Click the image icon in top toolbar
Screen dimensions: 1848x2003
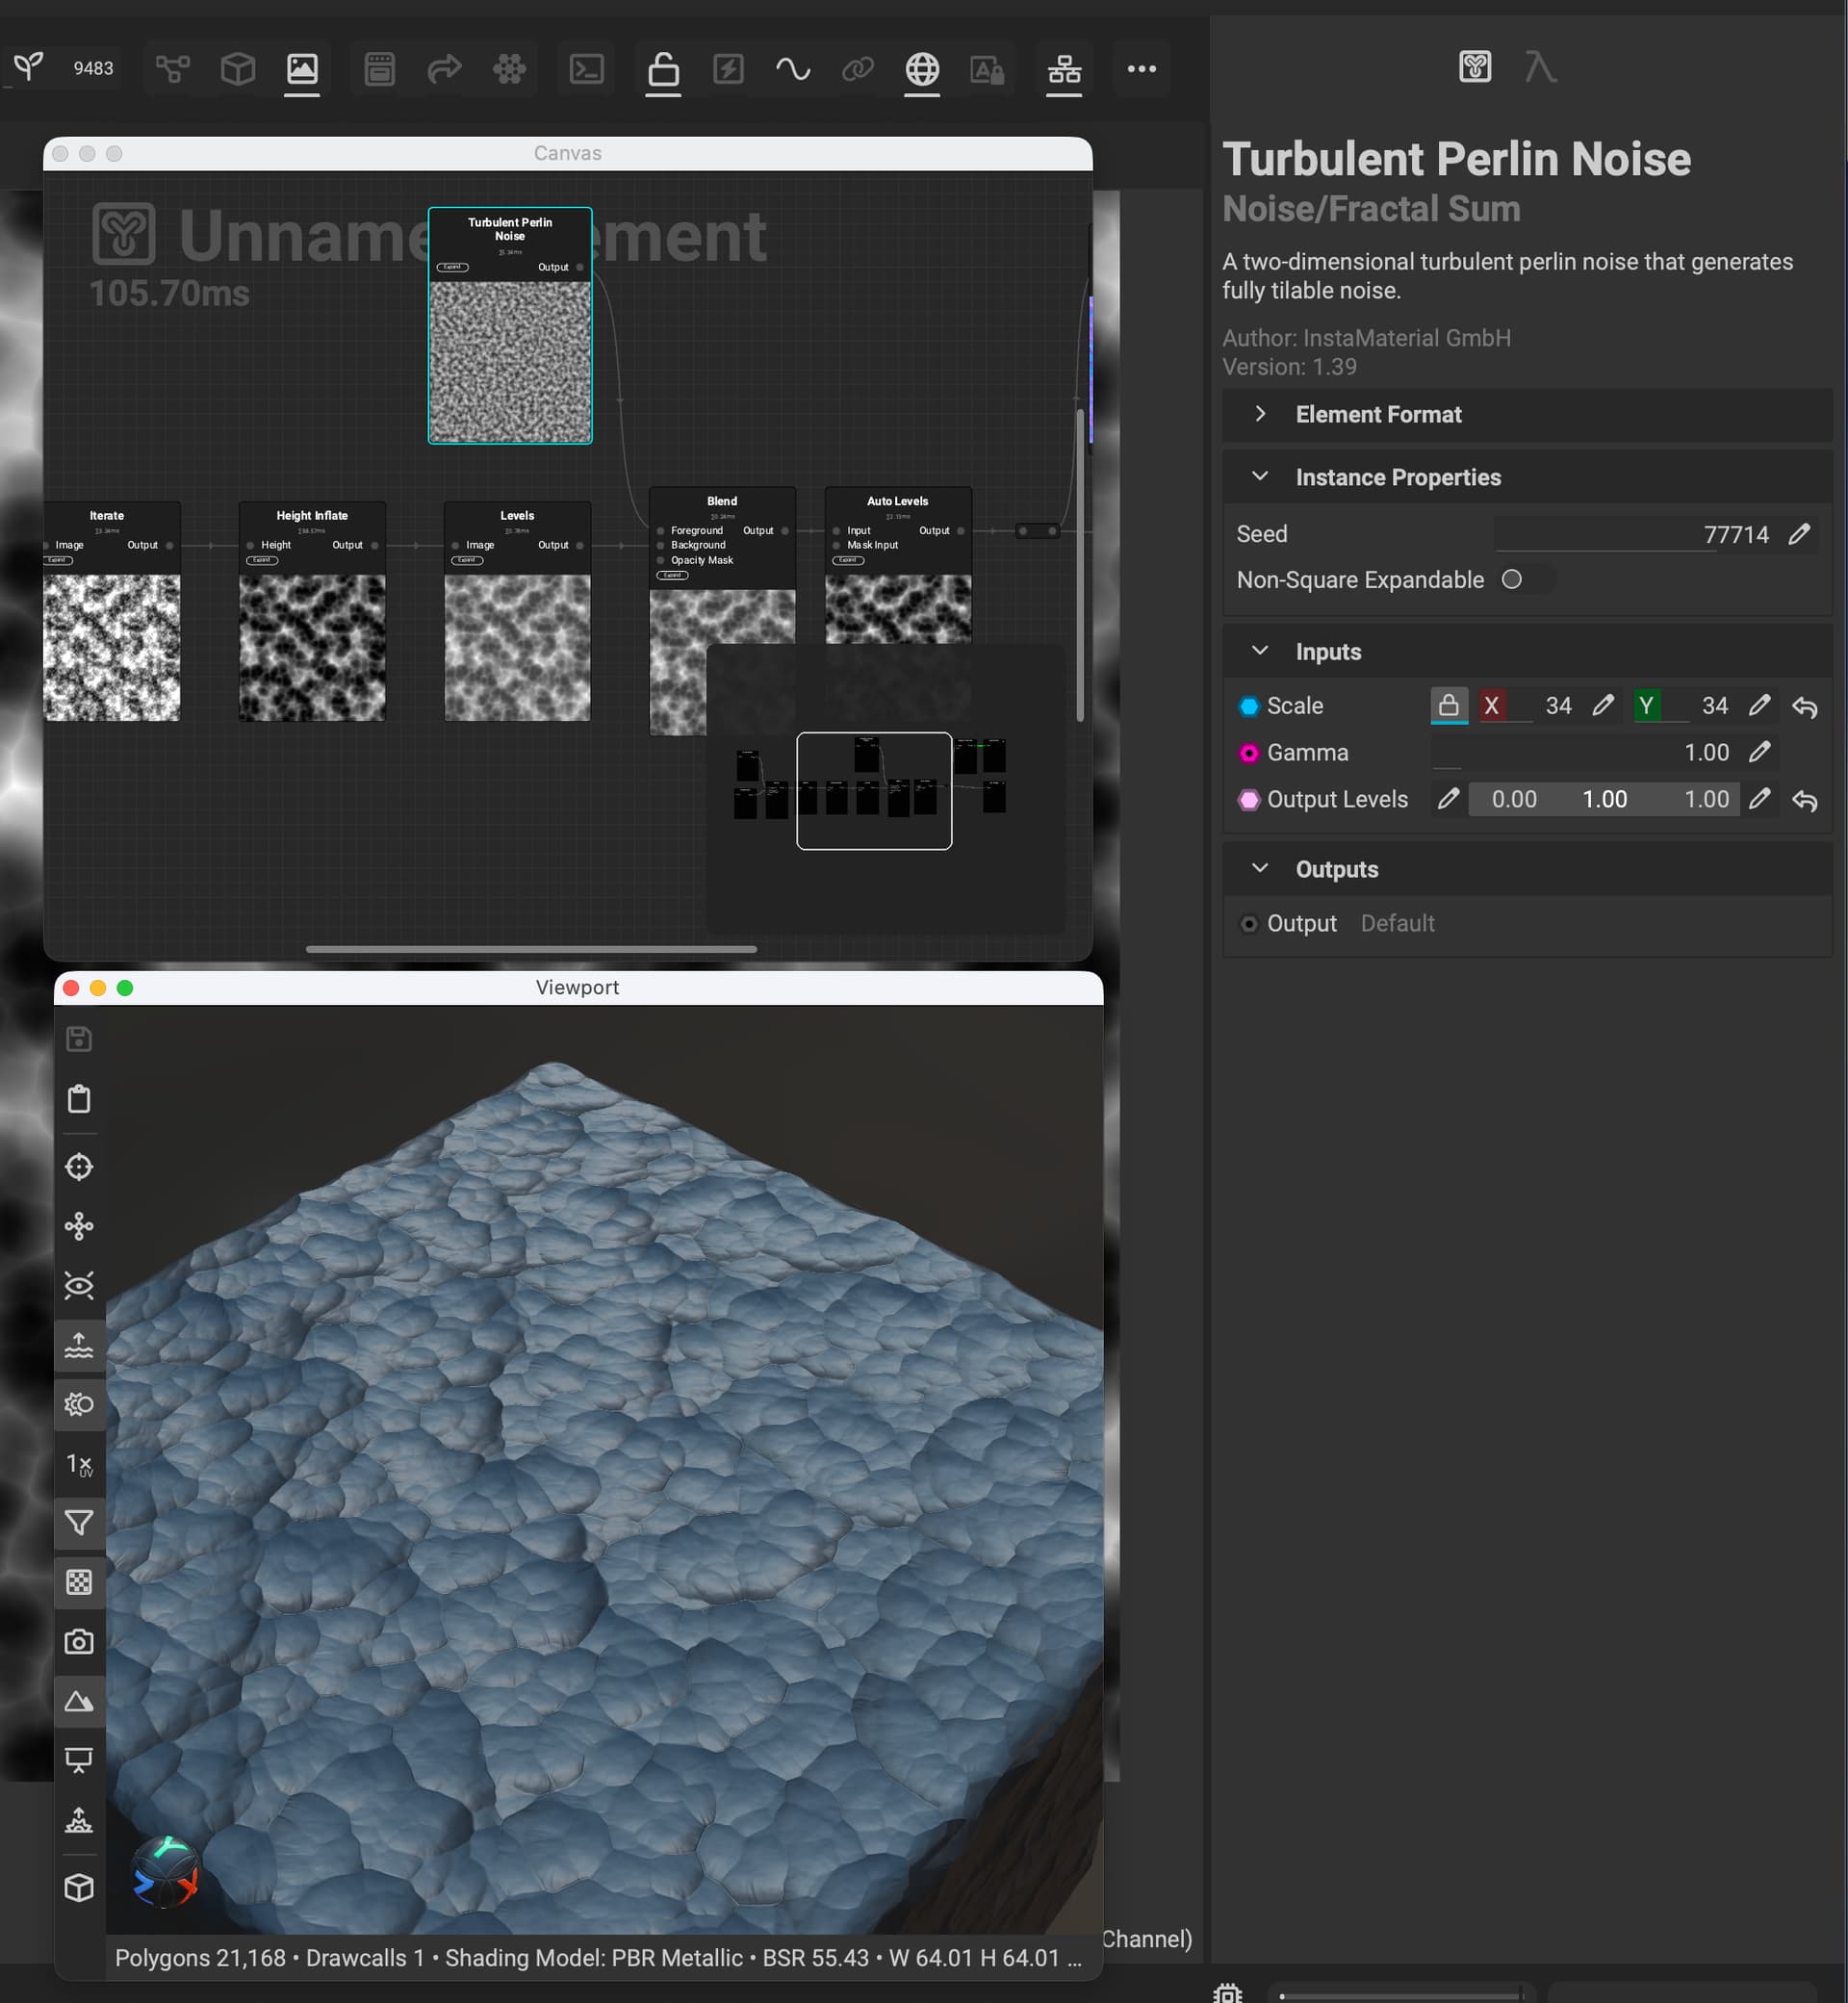(302, 69)
